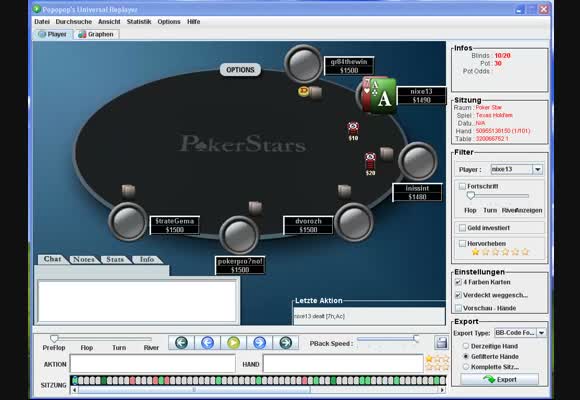Image resolution: width=580 pixels, height=400 pixels.
Task: Select Derzeitige Hand radio button
Action: pos(466,346)
